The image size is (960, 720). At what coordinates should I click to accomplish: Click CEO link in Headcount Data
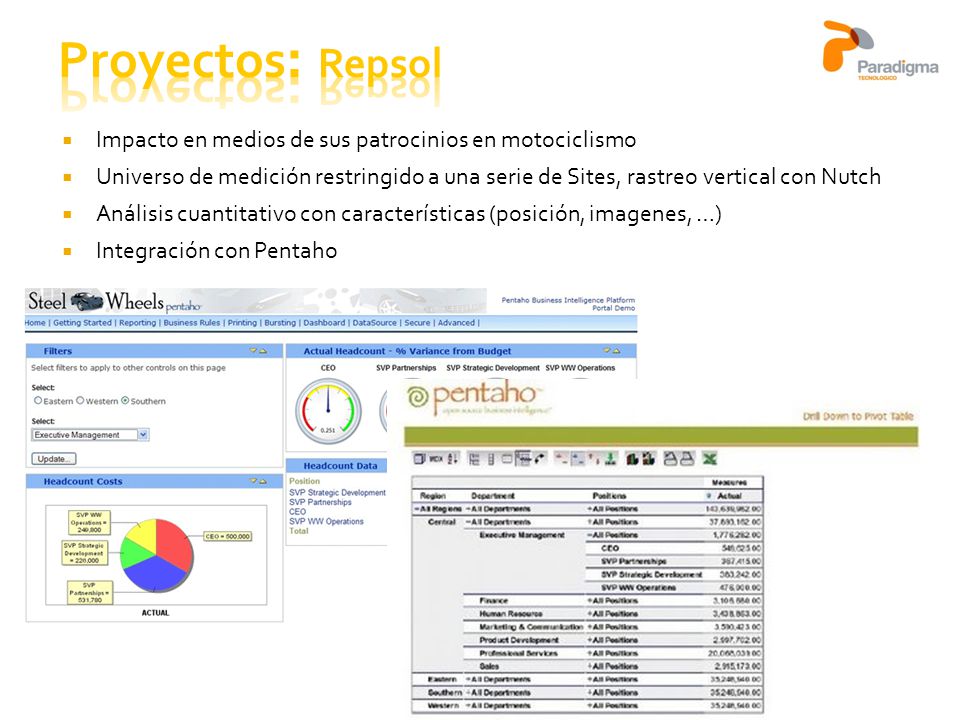(298, 511)
